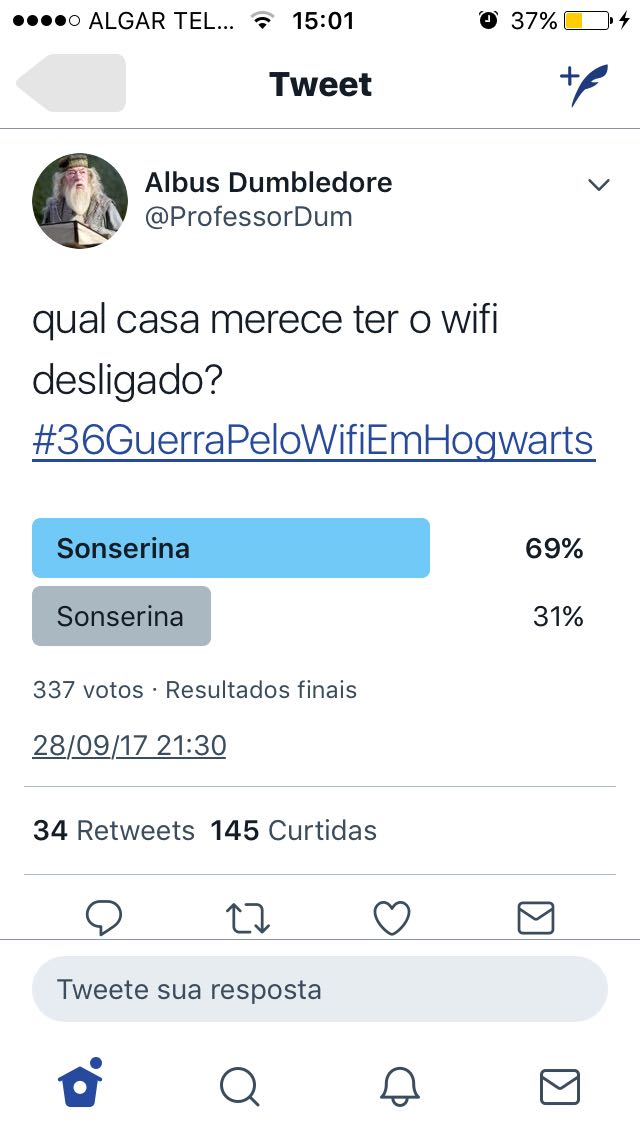Screen dimensions: 640x1136
Task: Share tweet via the envelope icon under the tweet
Action: 536,917
